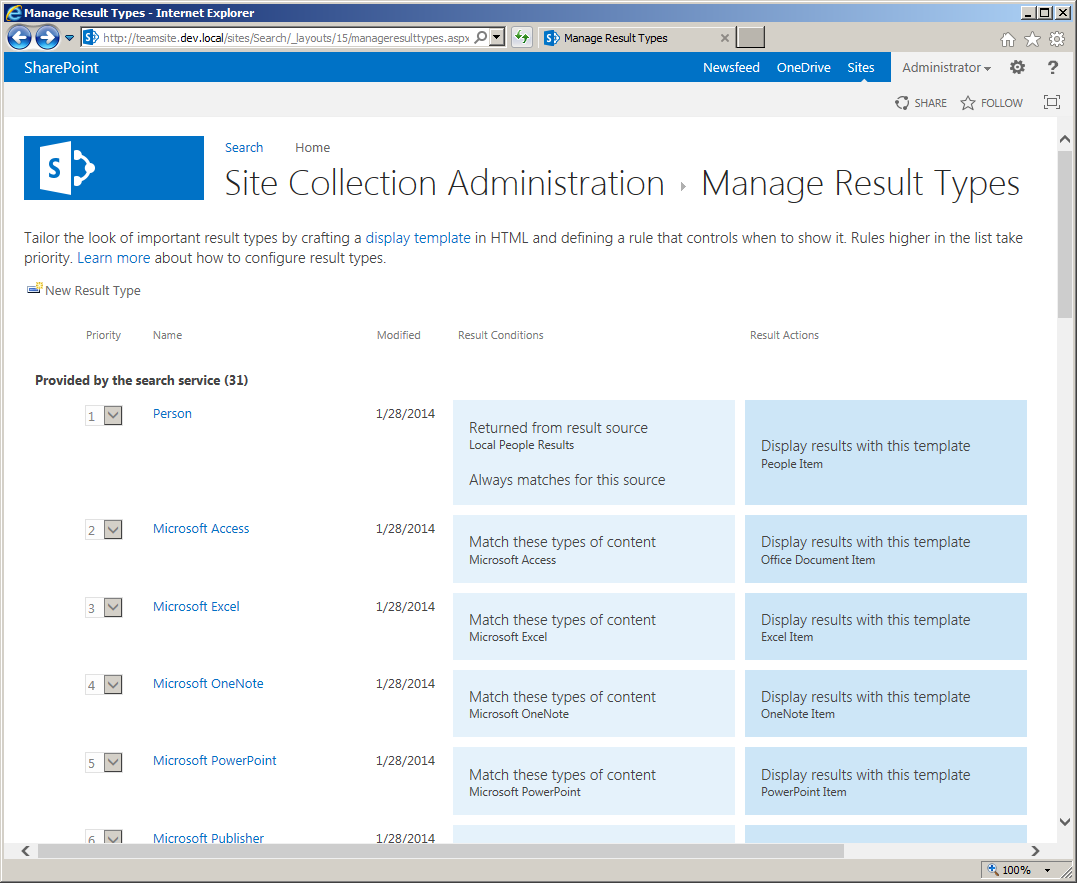Click the horizontal scrollbar right arrow

pos(1035,851)
